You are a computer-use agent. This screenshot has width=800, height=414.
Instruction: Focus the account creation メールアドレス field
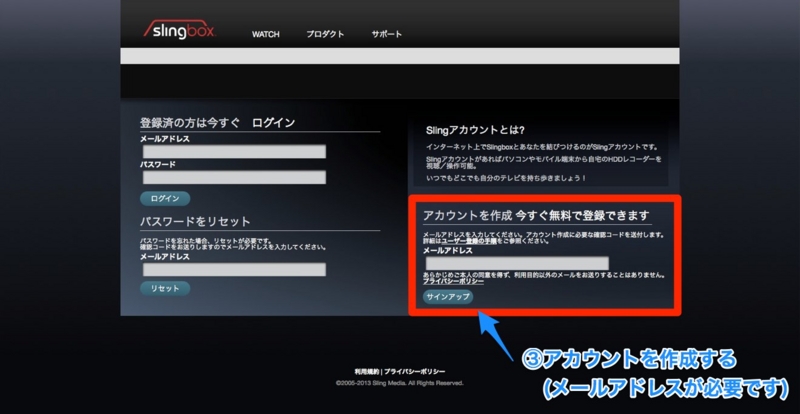click(x=517, y=263)
